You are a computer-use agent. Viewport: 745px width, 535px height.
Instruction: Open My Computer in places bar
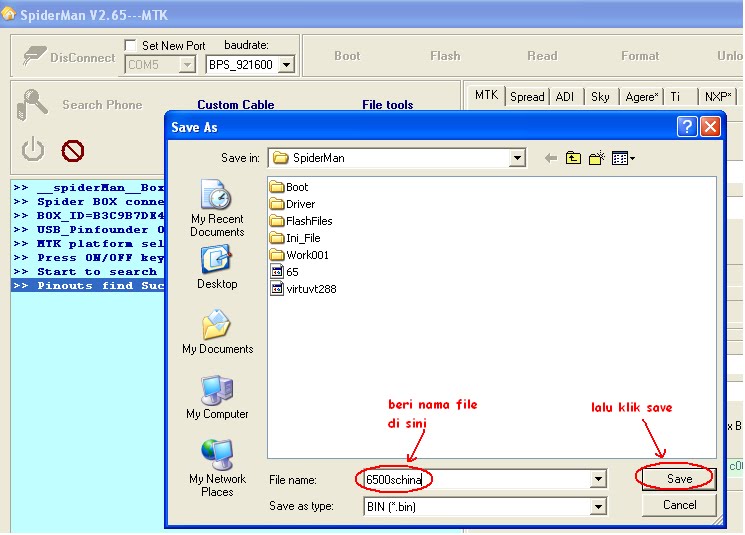point(217,397)
